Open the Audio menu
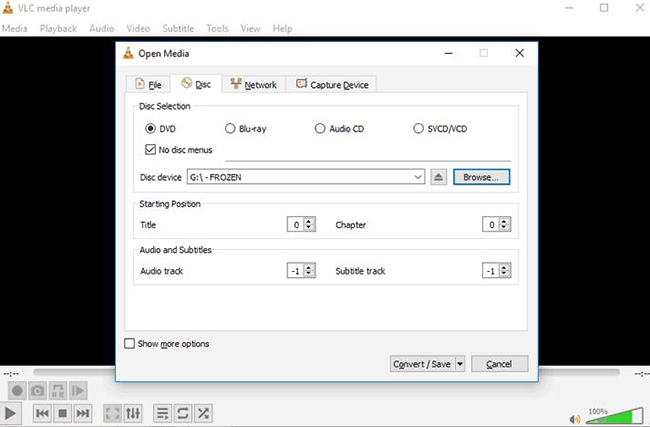The width and height of the screenshot is (650, 427). click(102, 29)
